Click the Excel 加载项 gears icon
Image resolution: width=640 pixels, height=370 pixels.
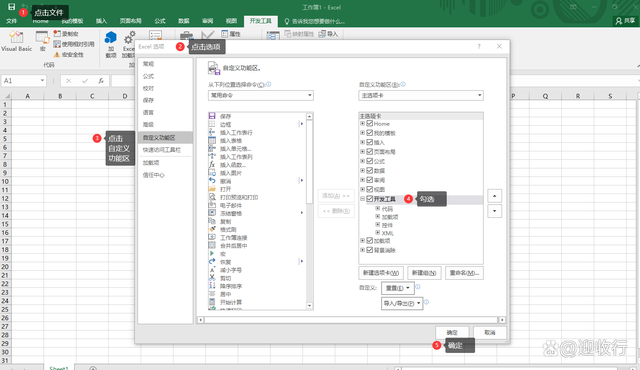pos(129,38)
